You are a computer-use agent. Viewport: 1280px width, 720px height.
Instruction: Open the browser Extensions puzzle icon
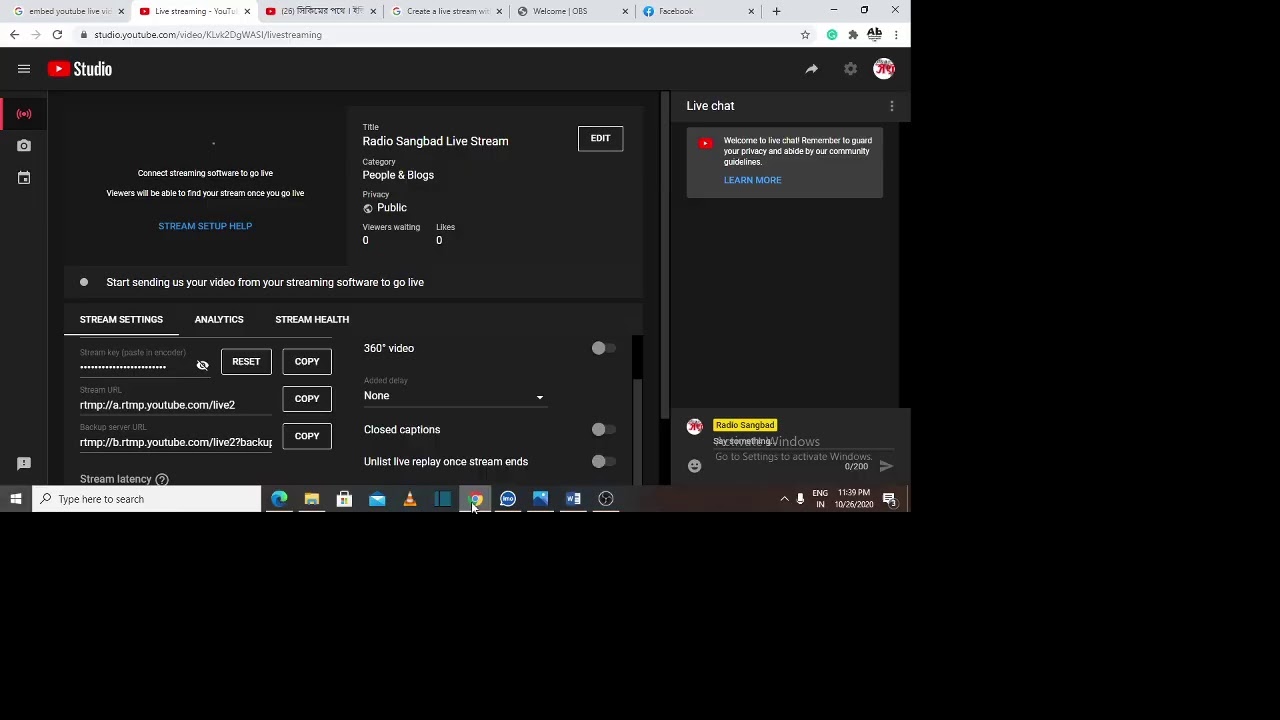853,35
